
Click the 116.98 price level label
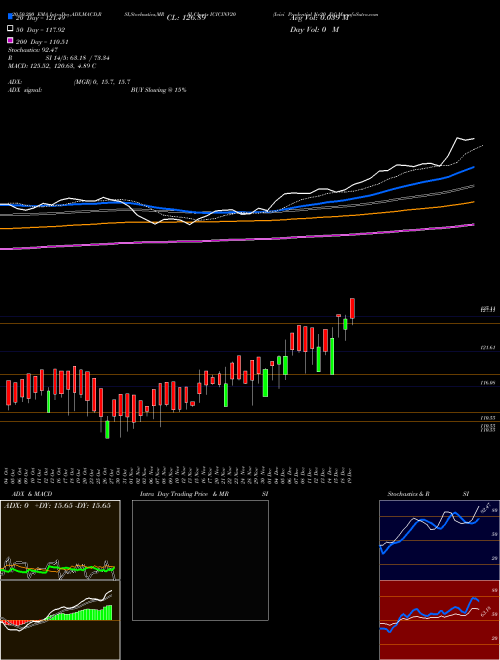[488, 383]
